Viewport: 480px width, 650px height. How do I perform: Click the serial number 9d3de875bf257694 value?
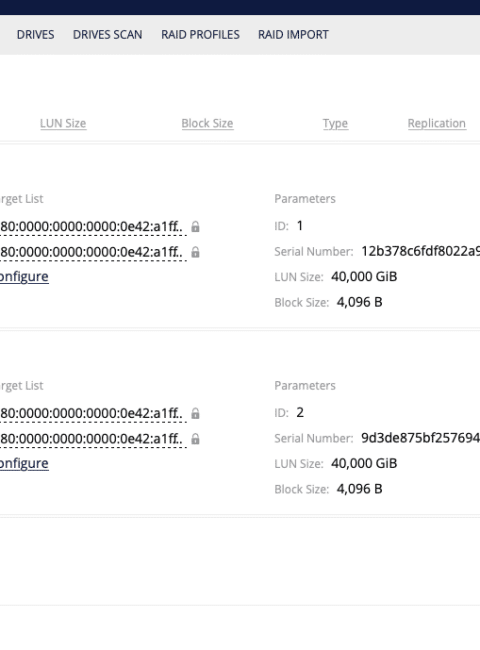coord(420,438)
